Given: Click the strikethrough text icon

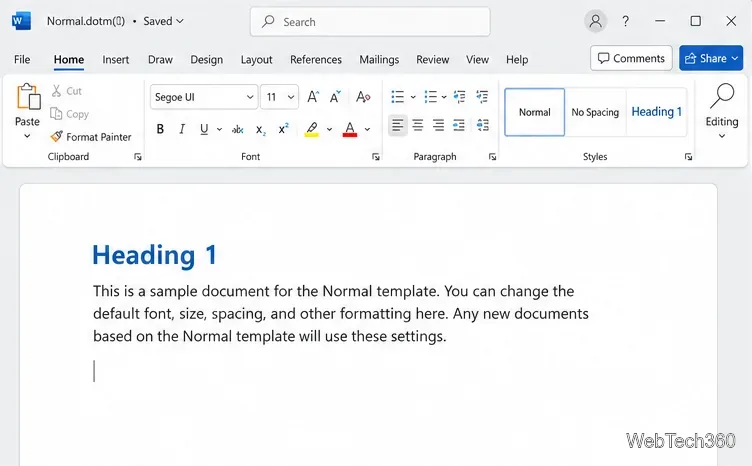Looking at the screenshot, I should (237, 129).
